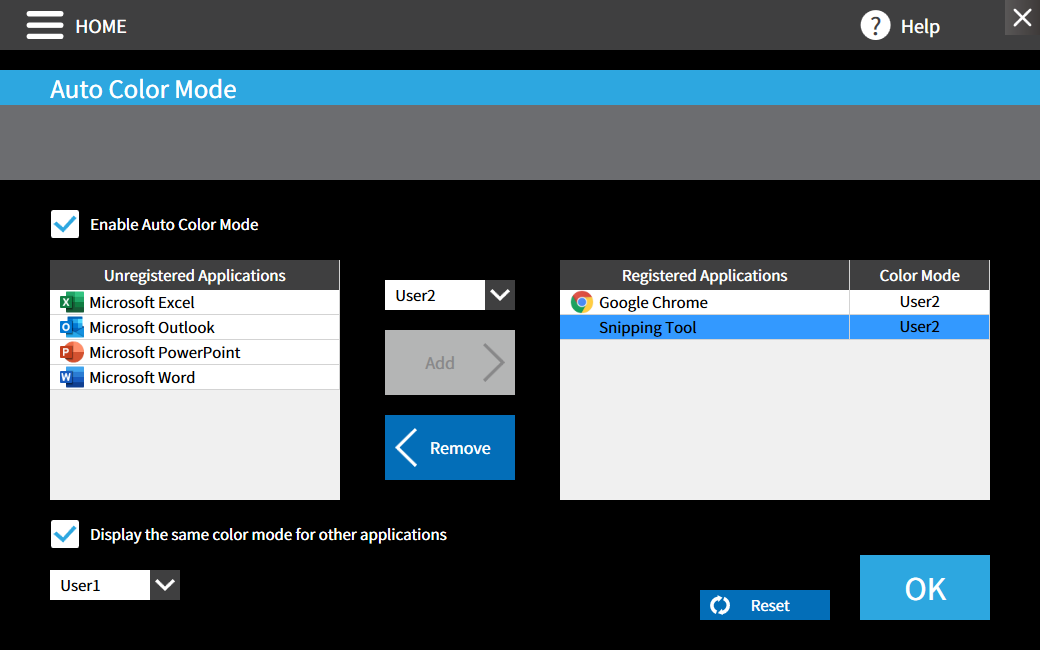Click the Microsoft PowerPoint icon
The height and width of the screenshot is (650, 1040).
[x=71, y=352]
